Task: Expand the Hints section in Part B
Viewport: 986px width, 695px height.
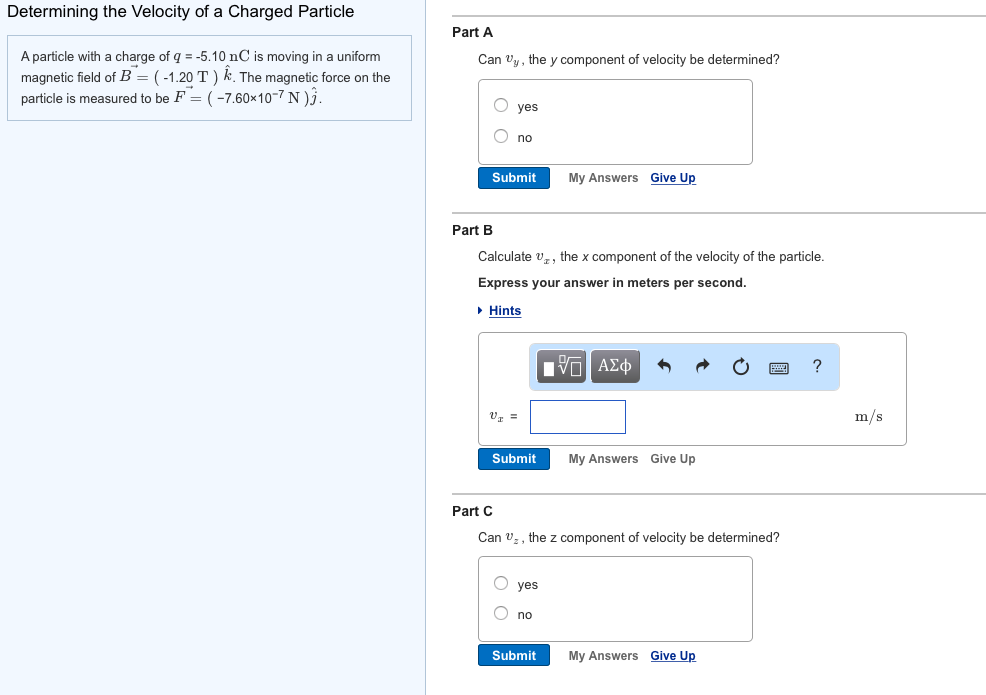Action: pyautogui.click(x=504, y=310)
